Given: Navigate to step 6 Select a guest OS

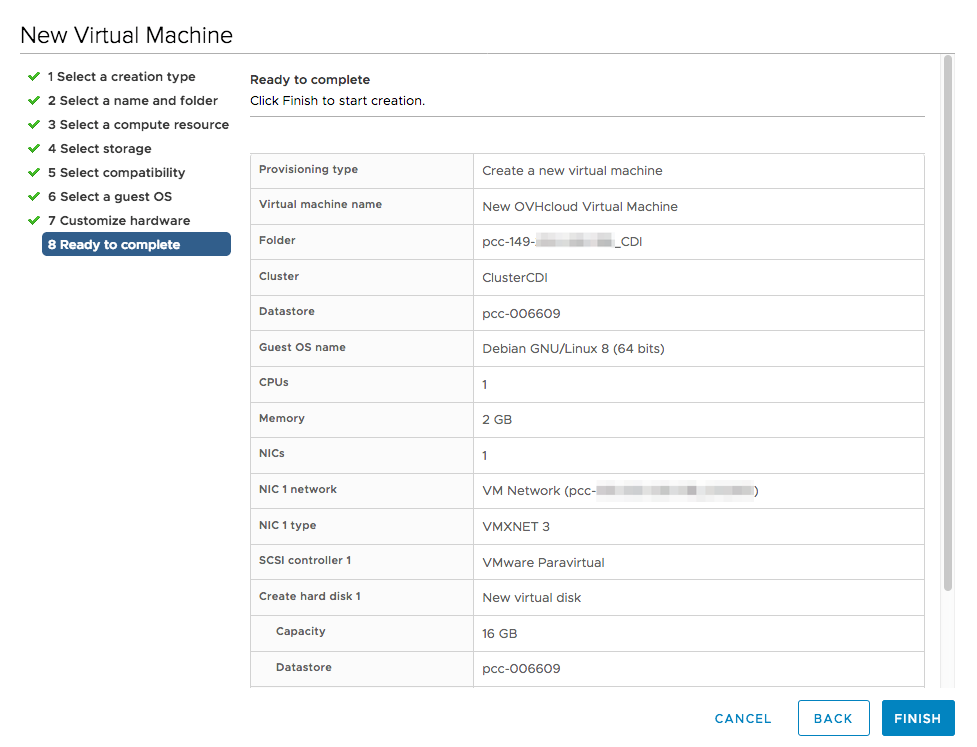Looking at the screenshot, I should [109, 197].
